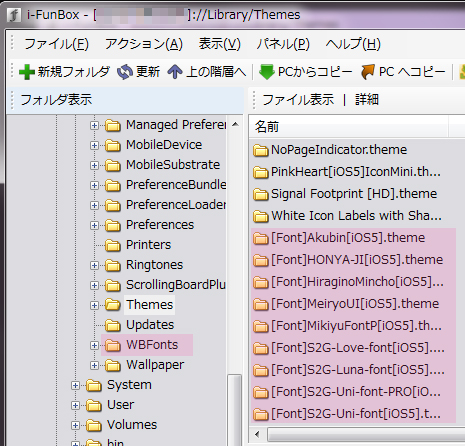Open the アクション(A) menu
The width and height of the screenshot is (465, 446).
(144, 44)
